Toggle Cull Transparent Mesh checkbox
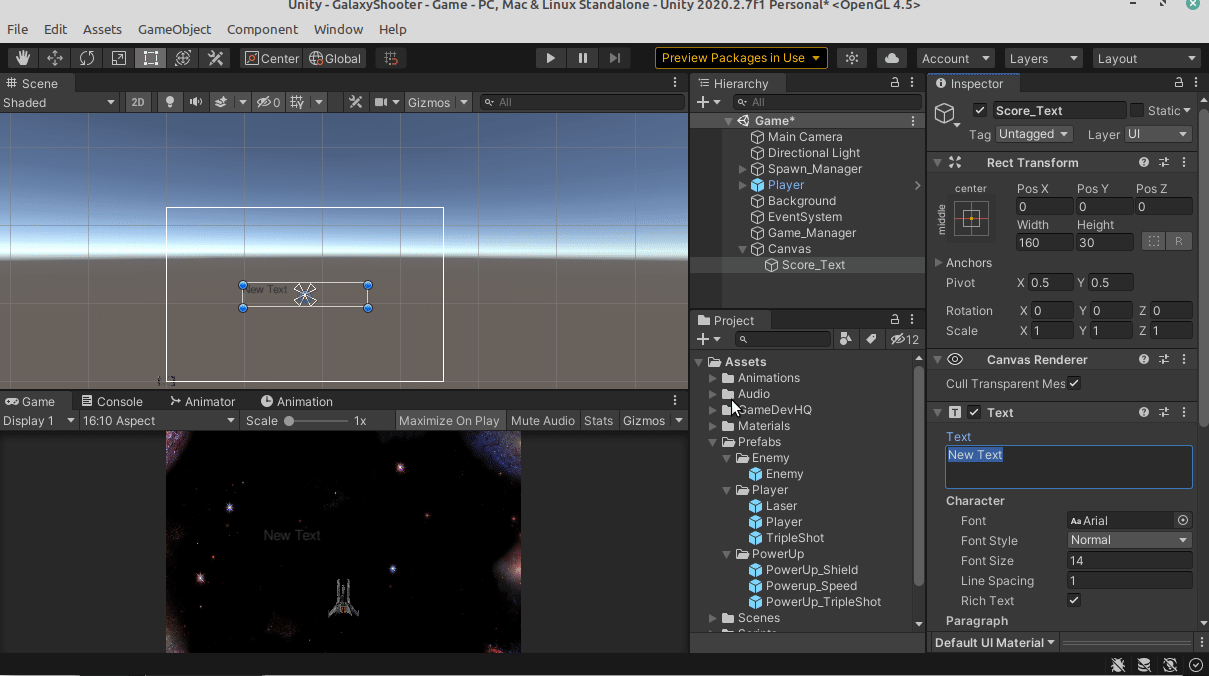 [1074, 383]
